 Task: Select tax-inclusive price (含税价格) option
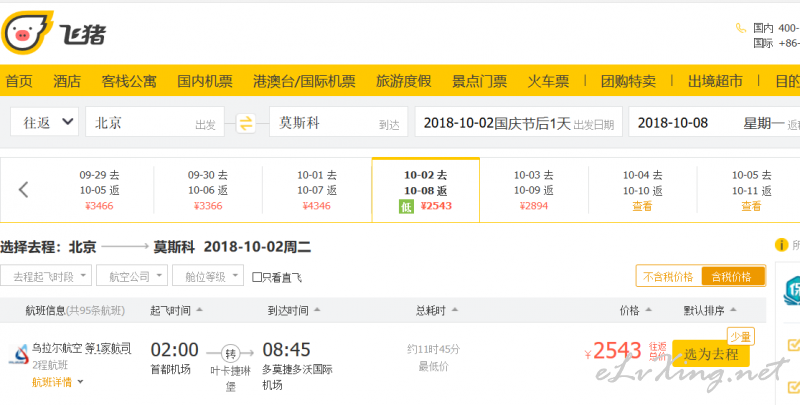pos(733,276)
